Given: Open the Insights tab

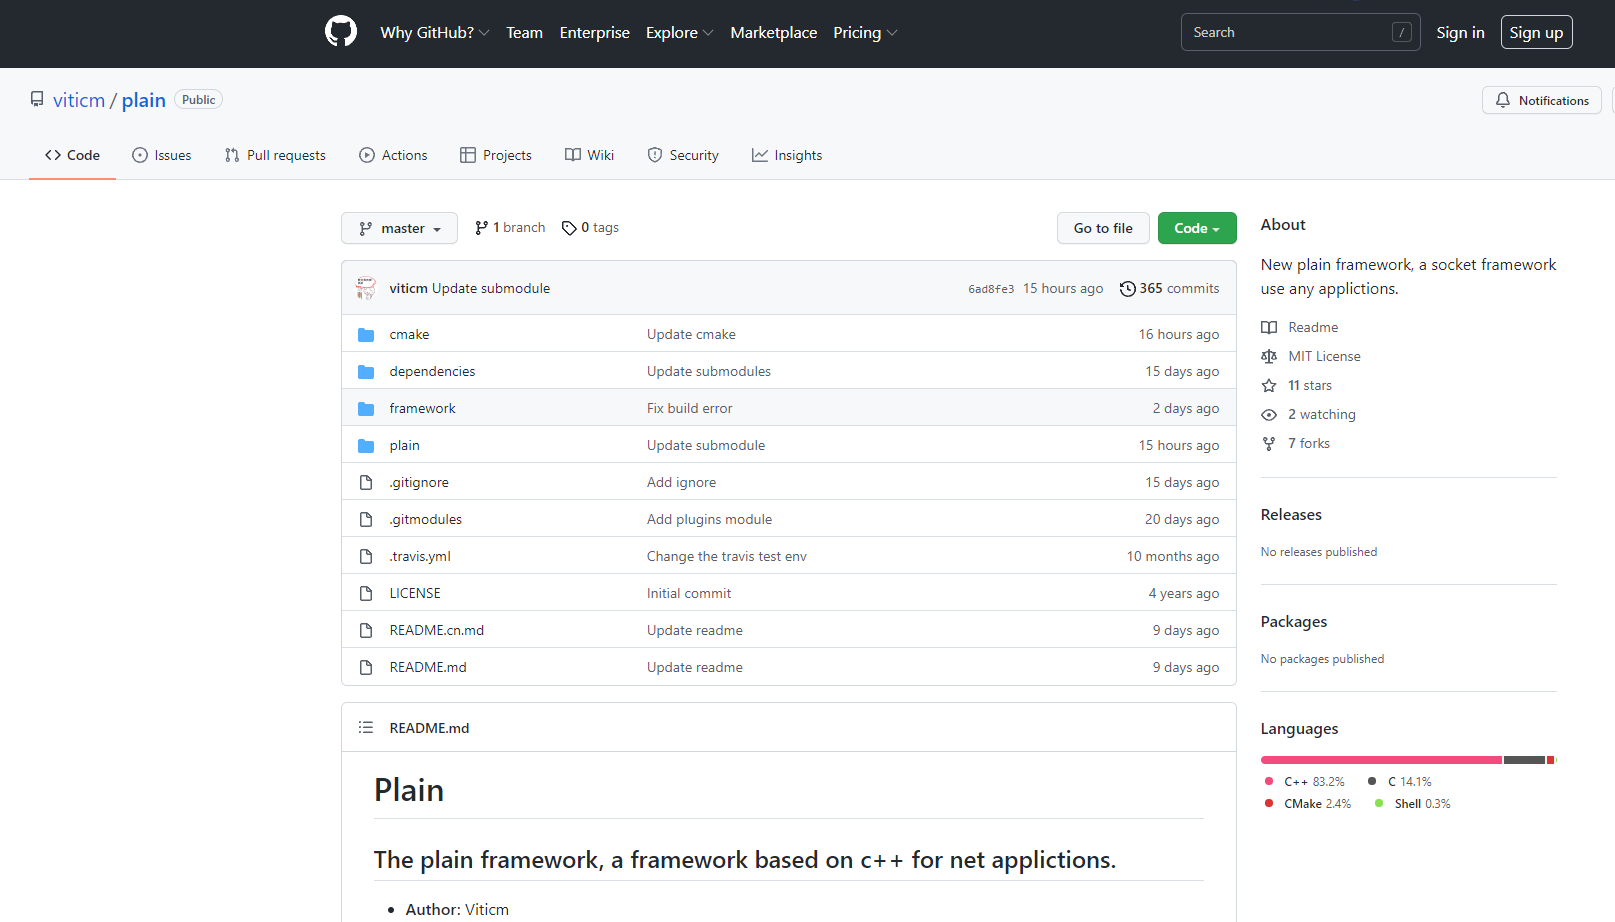Looking at the screenshot, I should tap(787, 155).
